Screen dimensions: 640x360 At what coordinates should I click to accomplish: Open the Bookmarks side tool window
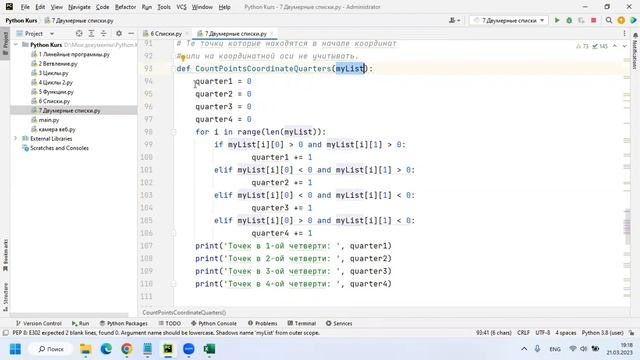(x=5, y=256)
